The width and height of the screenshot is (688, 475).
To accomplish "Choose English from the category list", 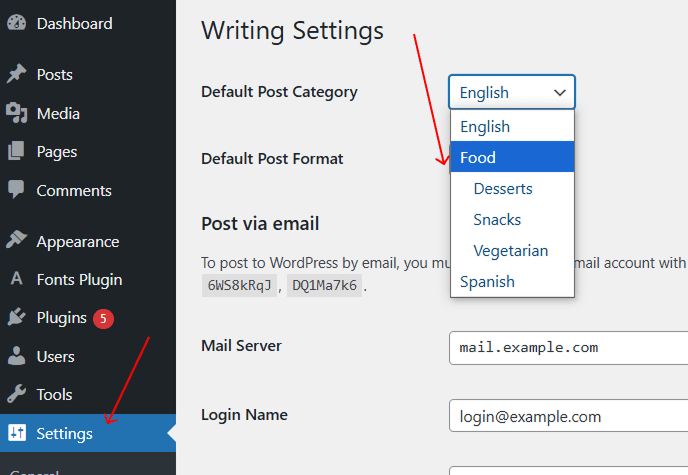I will tap(512, 126).
